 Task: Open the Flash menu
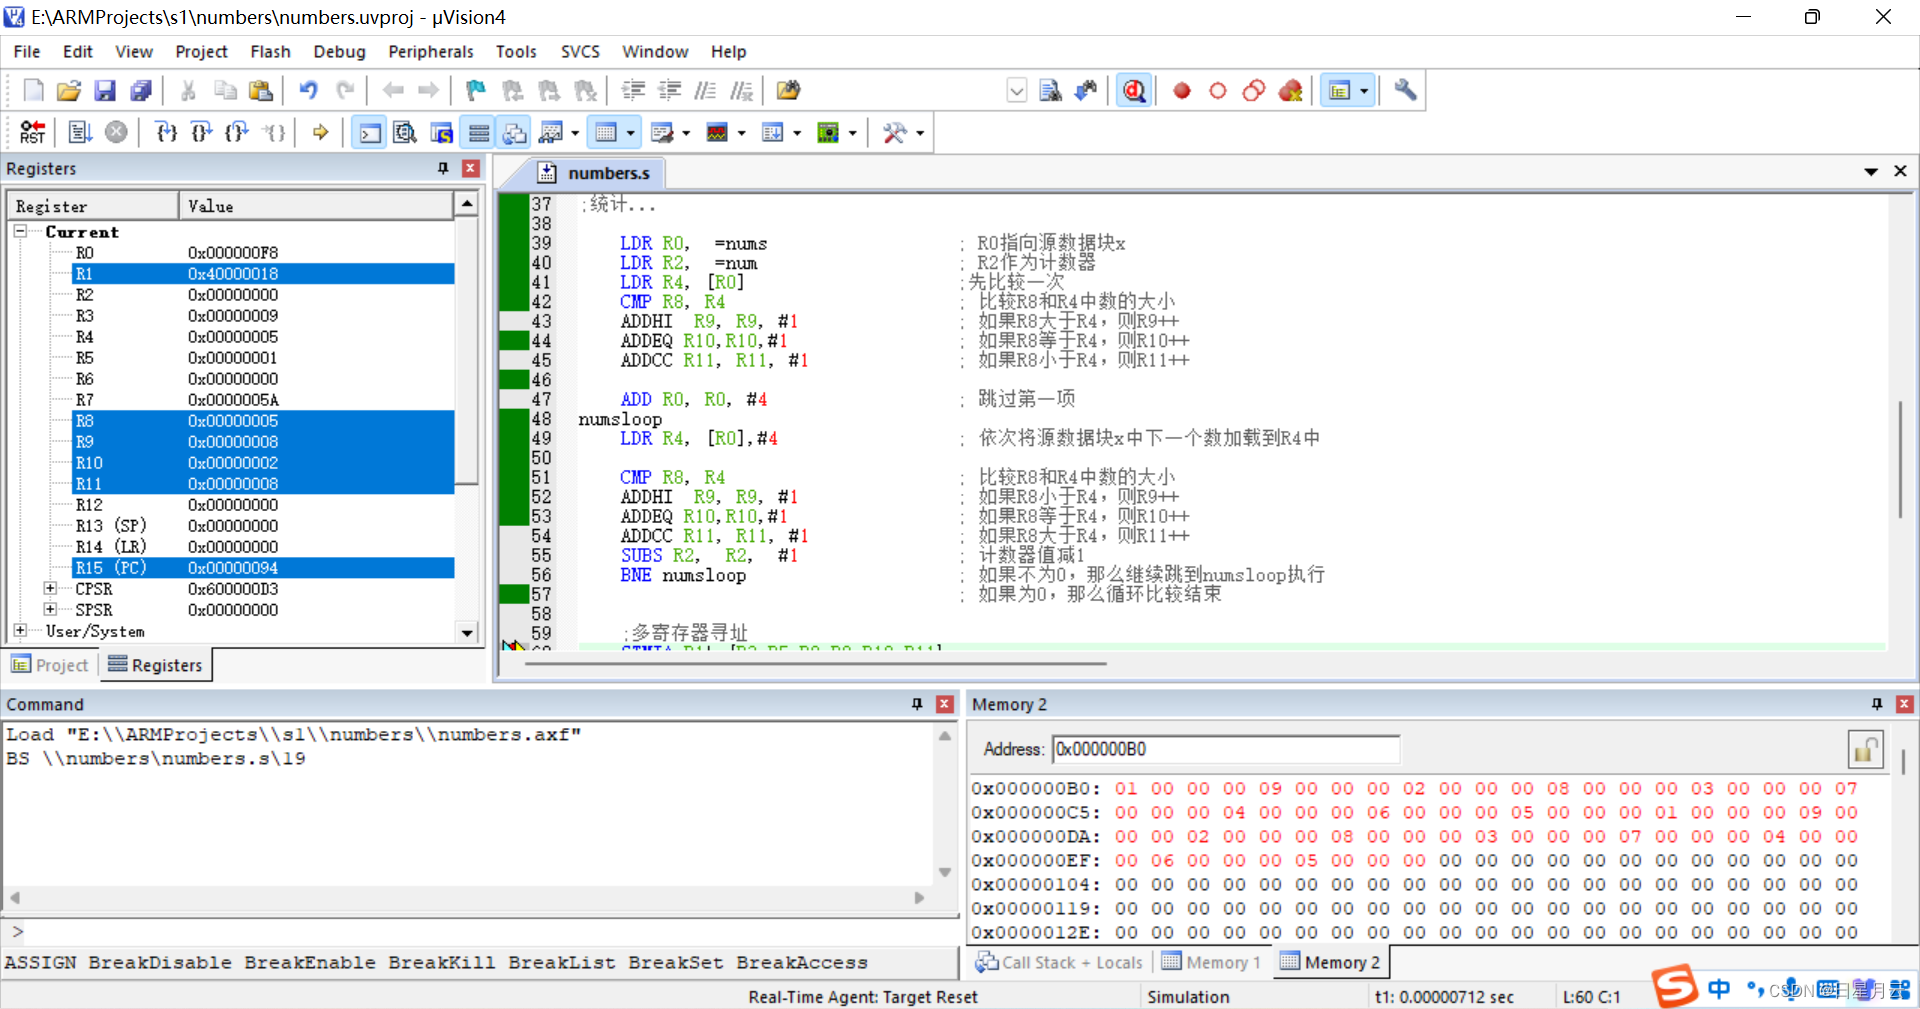tap(270, 51)
